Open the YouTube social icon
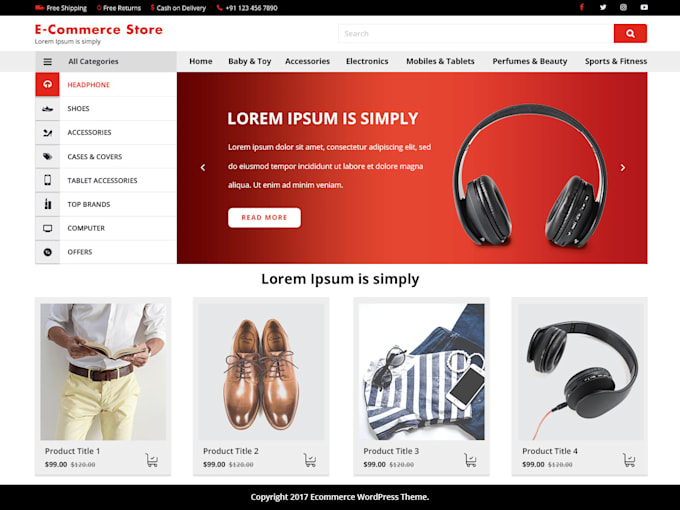This screenshot has width=680, height=510. tap(644, 7)
